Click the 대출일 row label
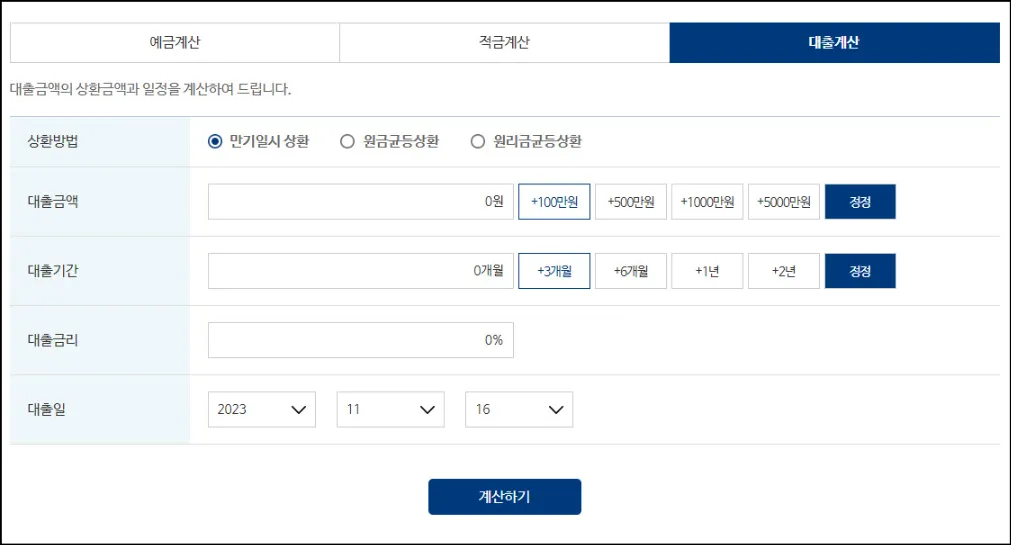Viewport: 1011px width, 545px height. click(x=46, y=409)
